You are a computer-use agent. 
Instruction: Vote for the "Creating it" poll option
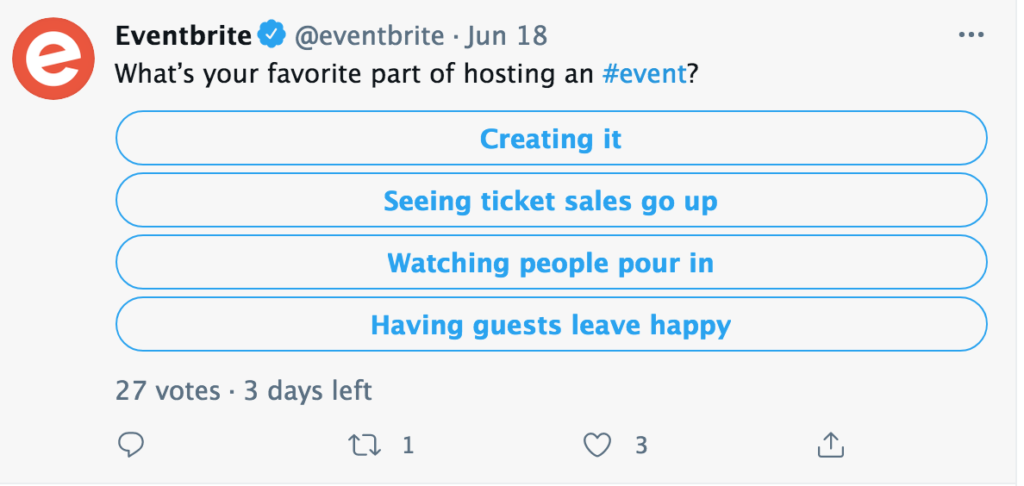pyautogui.click(x=551, y=138)
